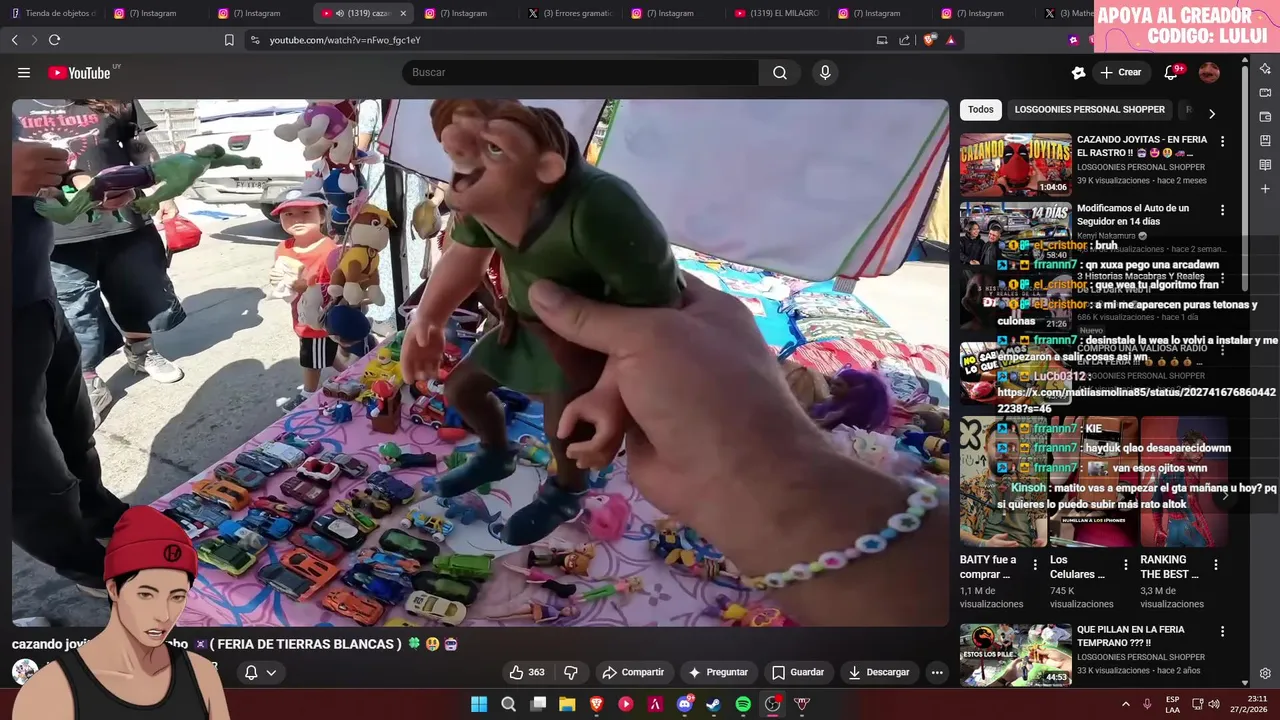Image resolution: width=1280 pixels, height=720 pixels.
Task: Open options for CAZANDO JOYITAS video
Action: pos(1222,142)
